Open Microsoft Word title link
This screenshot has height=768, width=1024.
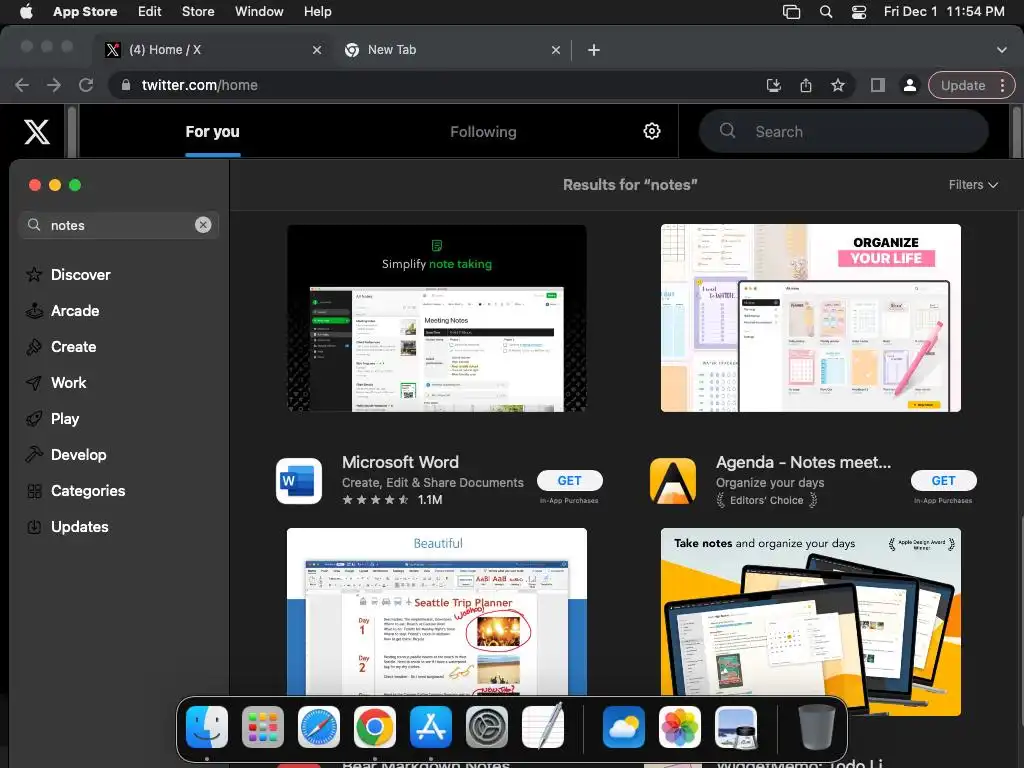click(x=400, y=462)
